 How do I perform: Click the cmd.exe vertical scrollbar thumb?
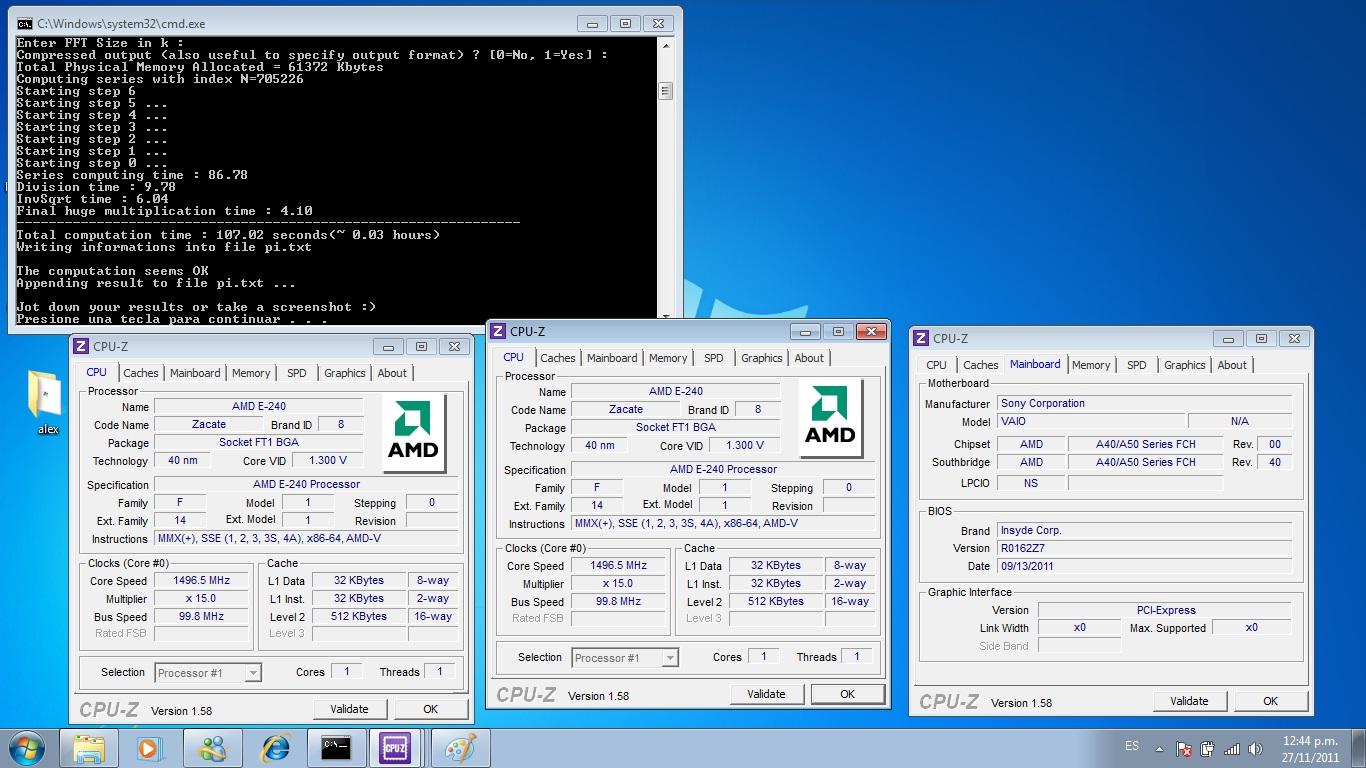666,91
